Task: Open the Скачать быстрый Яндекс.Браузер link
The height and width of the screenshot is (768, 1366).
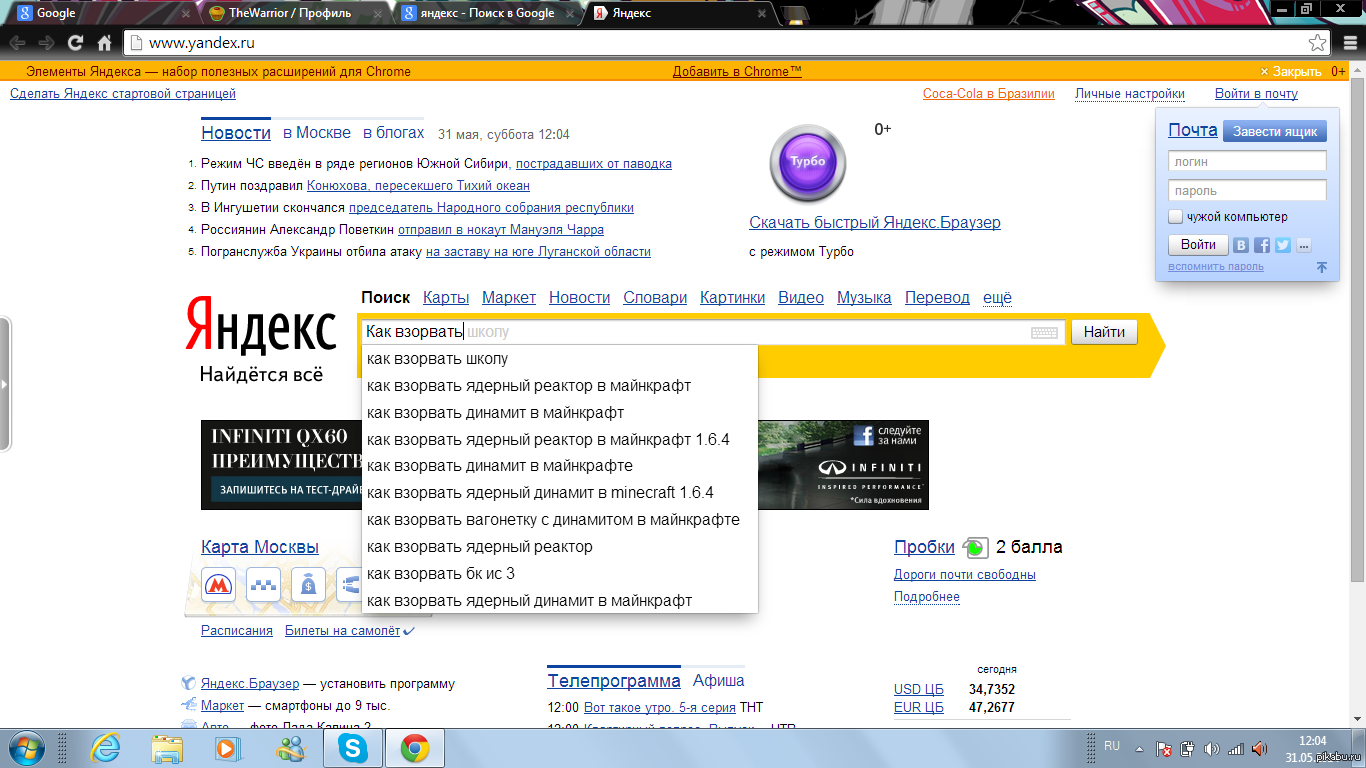Action: tap(875, 222)
